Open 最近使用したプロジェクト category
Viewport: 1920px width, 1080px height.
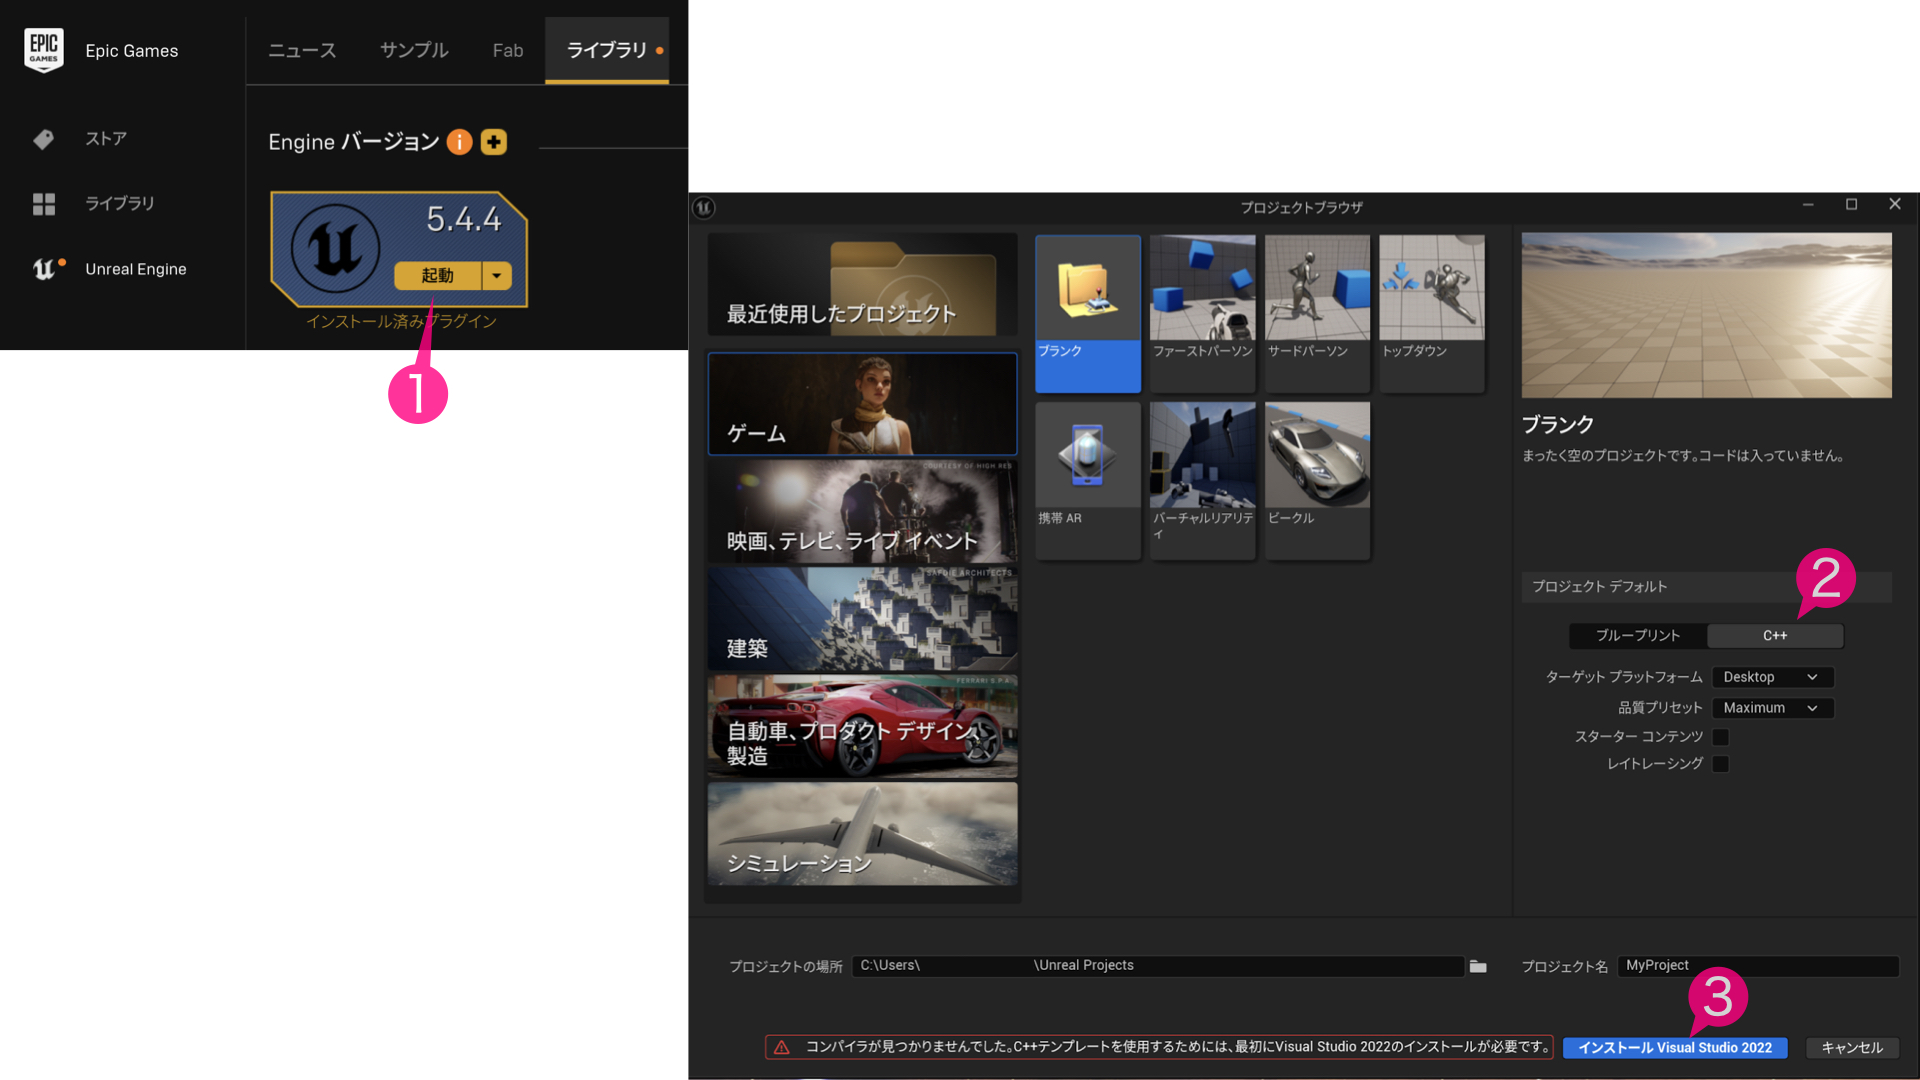tap(862, 285)
